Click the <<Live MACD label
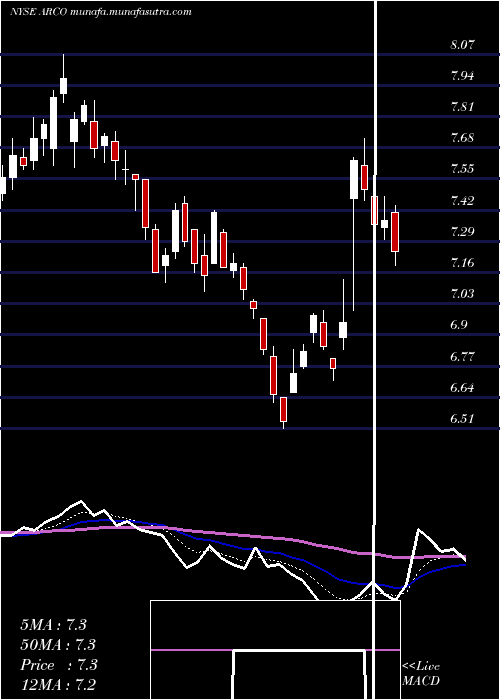Viewport: 500px width, 700px height. pyautogui.click(x=421, y=673)
